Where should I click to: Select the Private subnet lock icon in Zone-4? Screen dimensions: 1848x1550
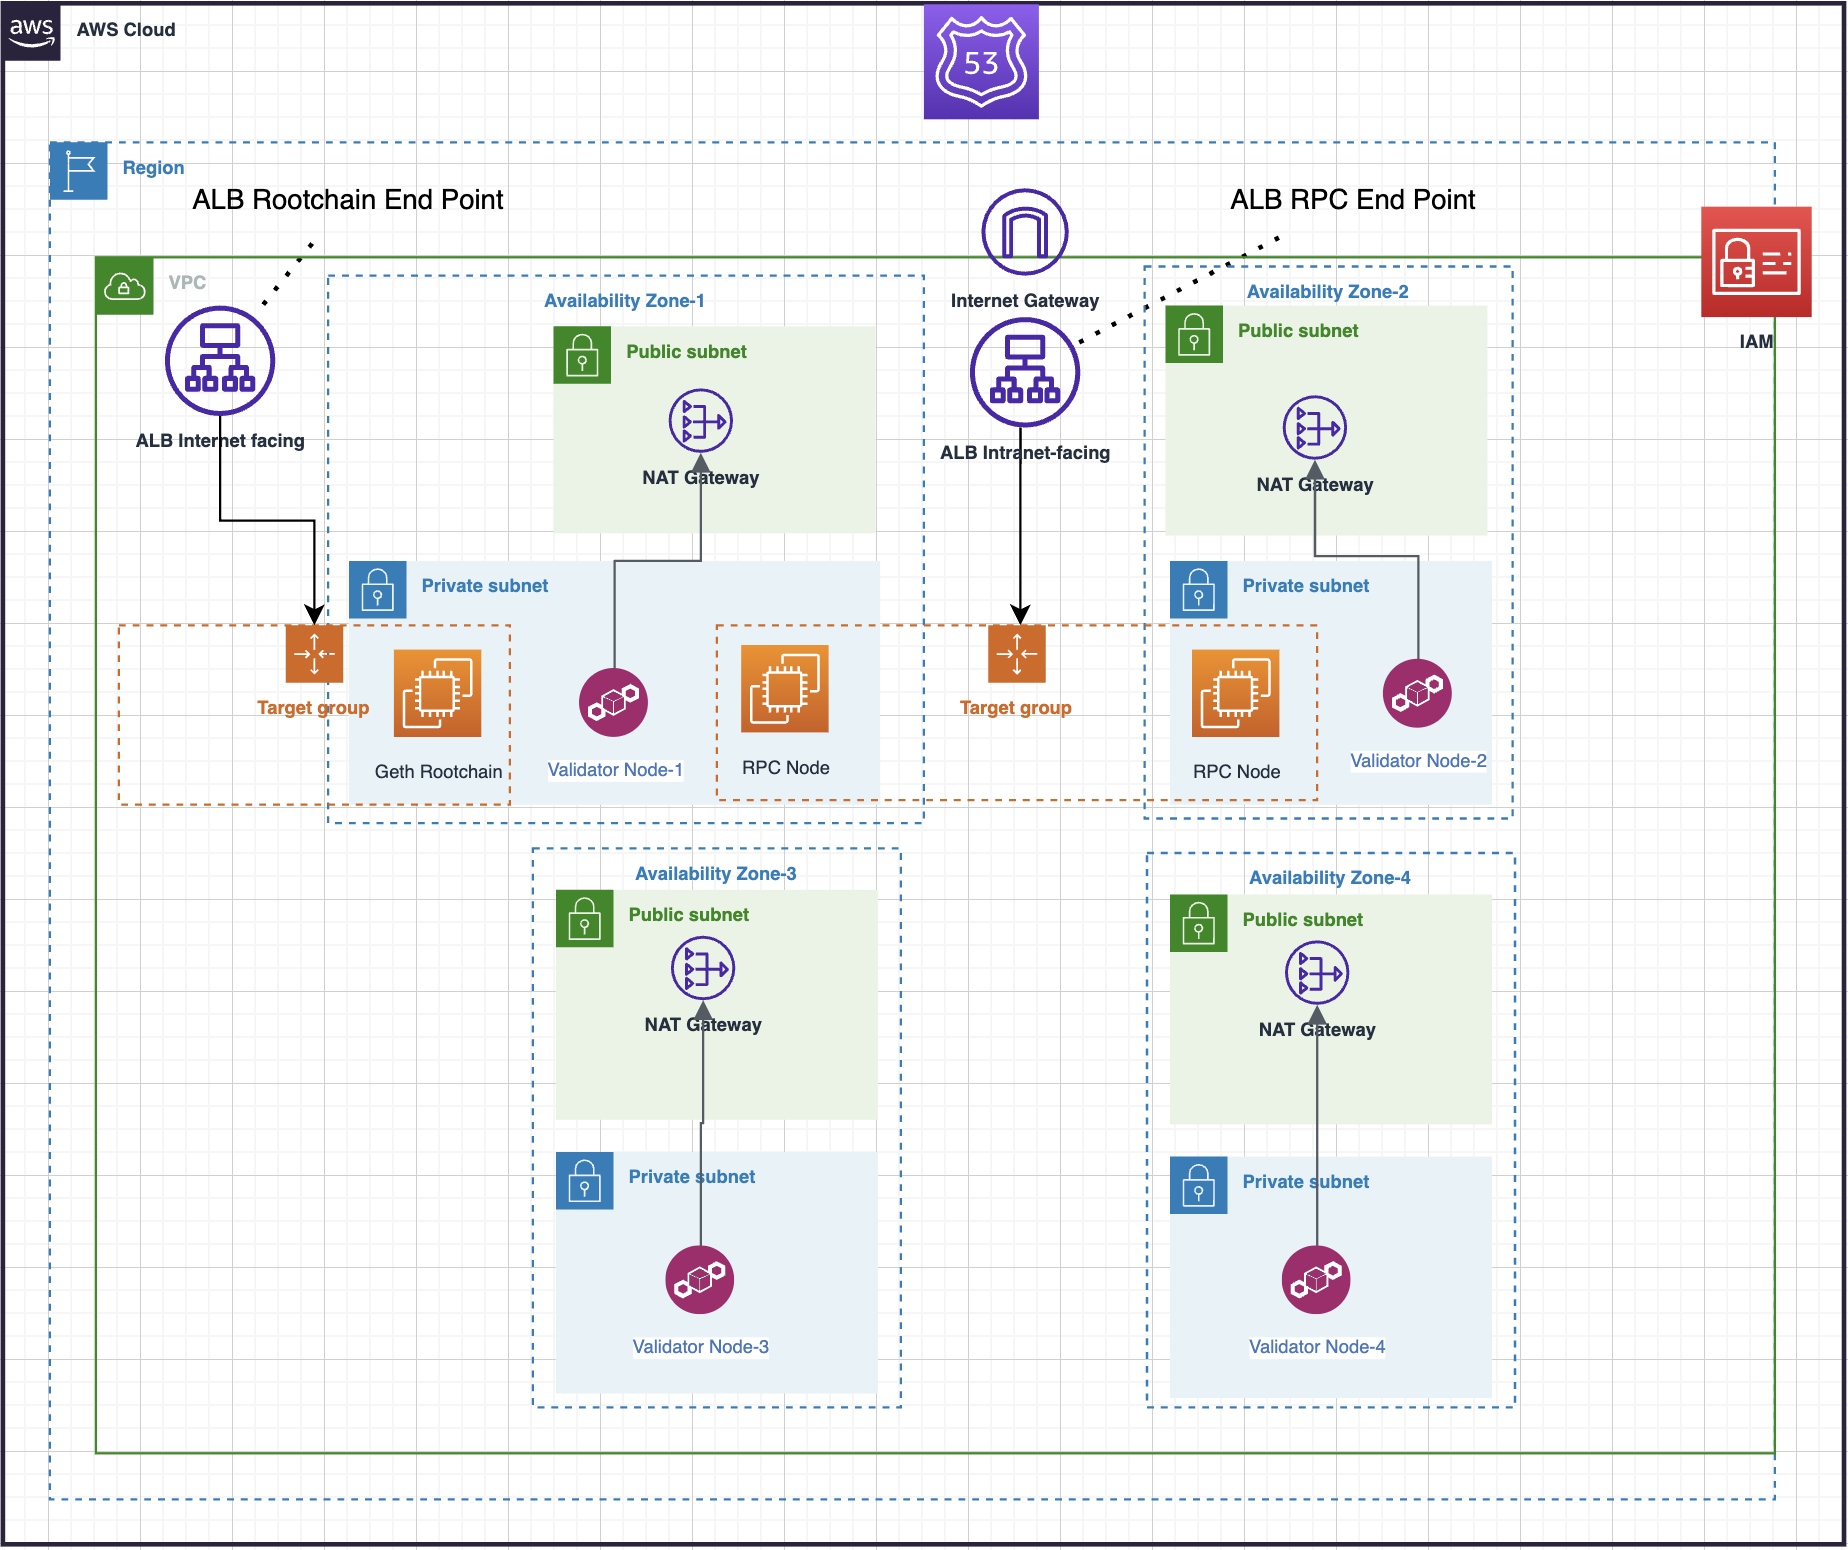click(1199, 1185)
